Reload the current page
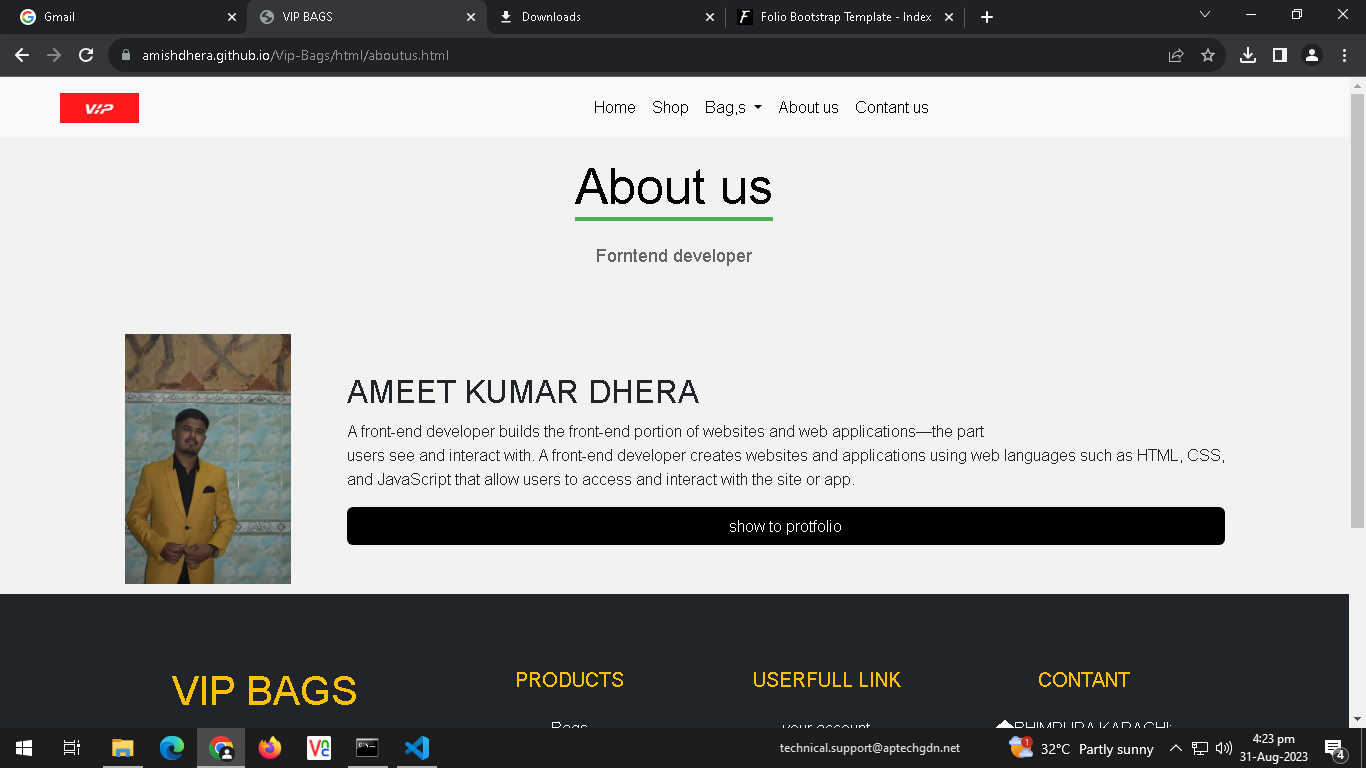The height and width of the screenshot is (768, 1366). pyautogui.click(x=85, y=55)
